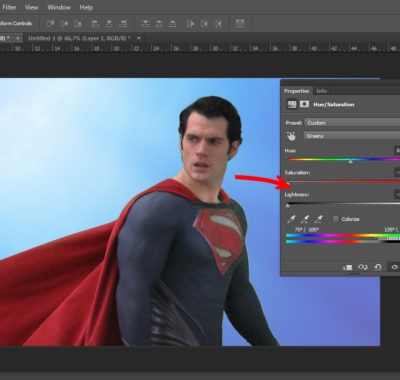Open the Window menu
The image size is (400, 380).
pos(59,7)
